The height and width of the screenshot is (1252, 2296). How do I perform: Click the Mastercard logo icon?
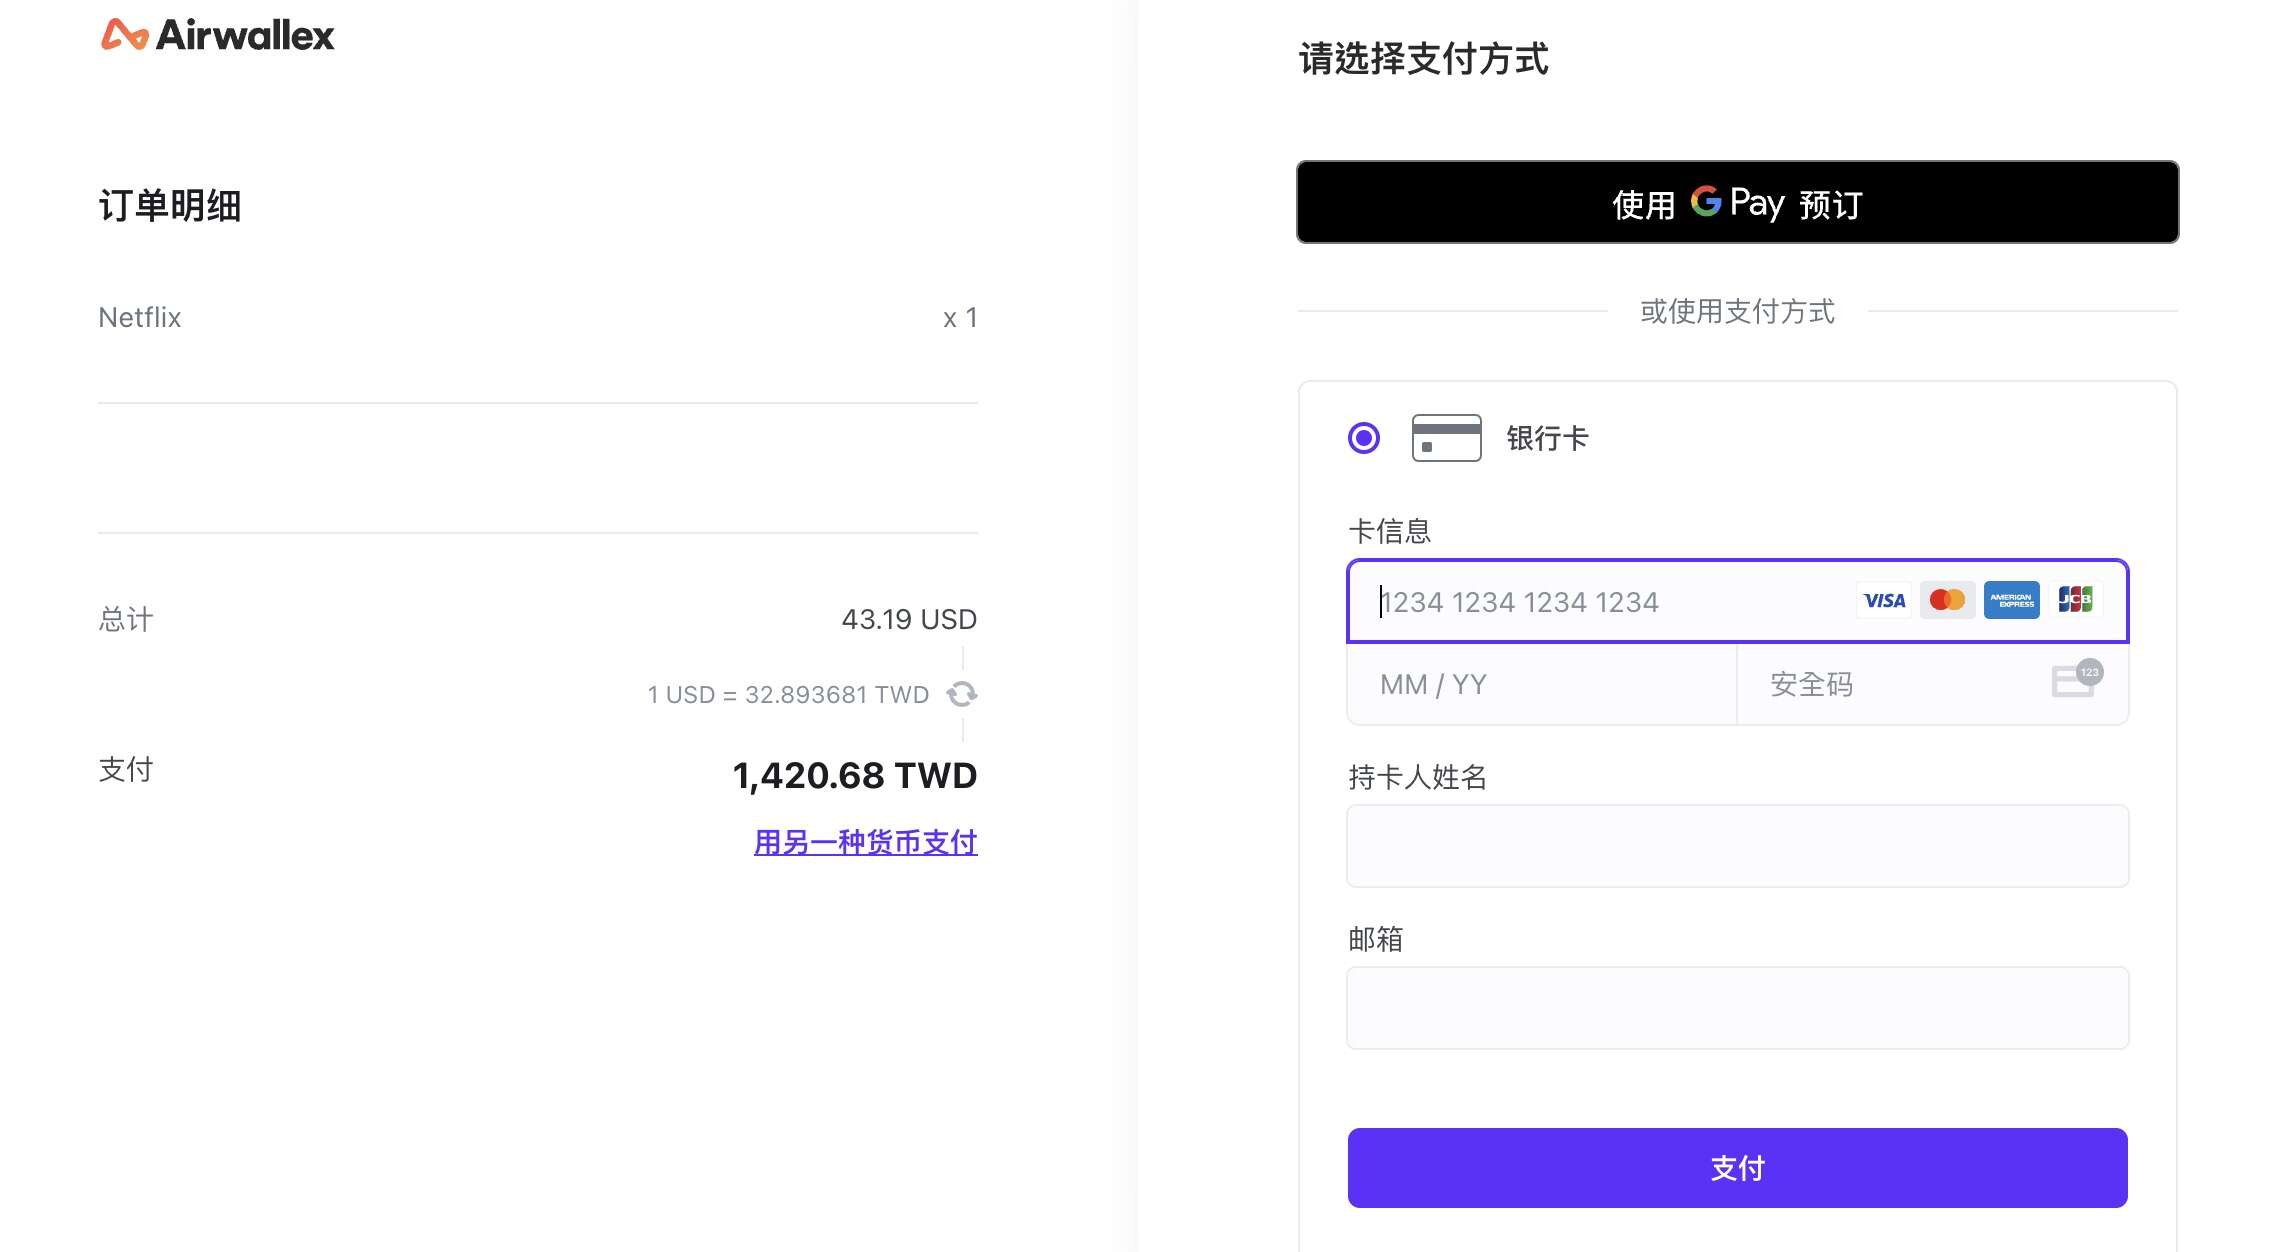[1947, 601]
